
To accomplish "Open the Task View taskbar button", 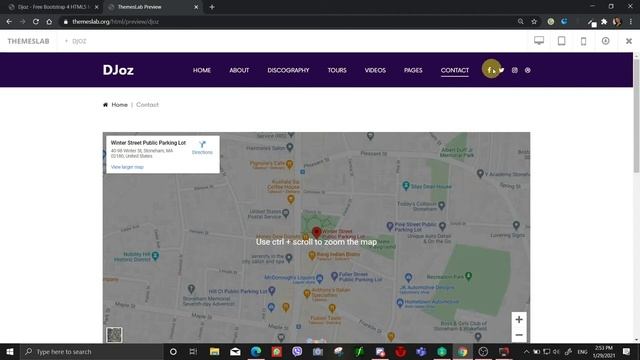I will point(193,351).
